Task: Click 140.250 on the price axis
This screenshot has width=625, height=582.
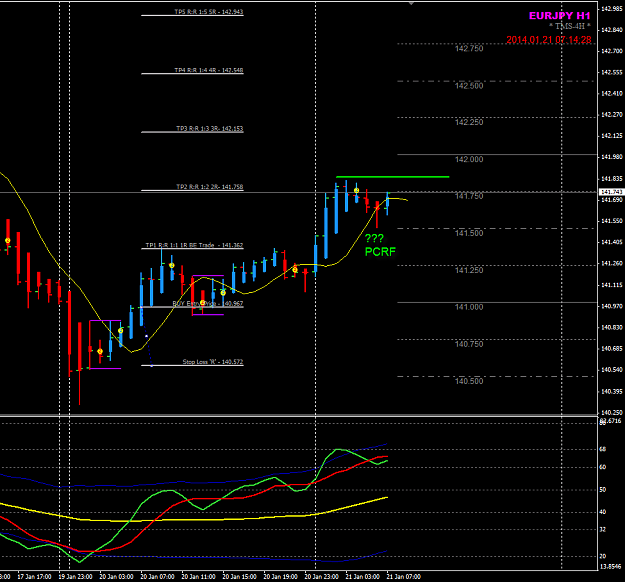Action: click(x=612, y=413)
